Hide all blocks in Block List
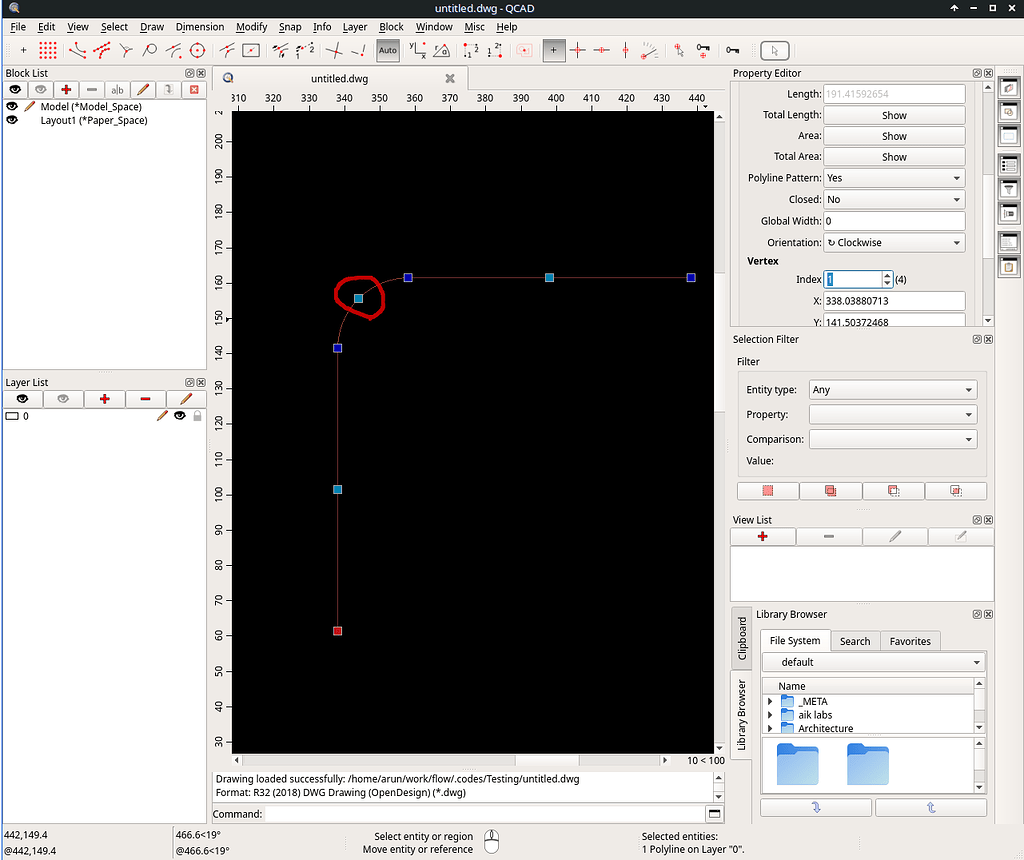The height and width of the screenshot is (860, 1024). point(40,89)
